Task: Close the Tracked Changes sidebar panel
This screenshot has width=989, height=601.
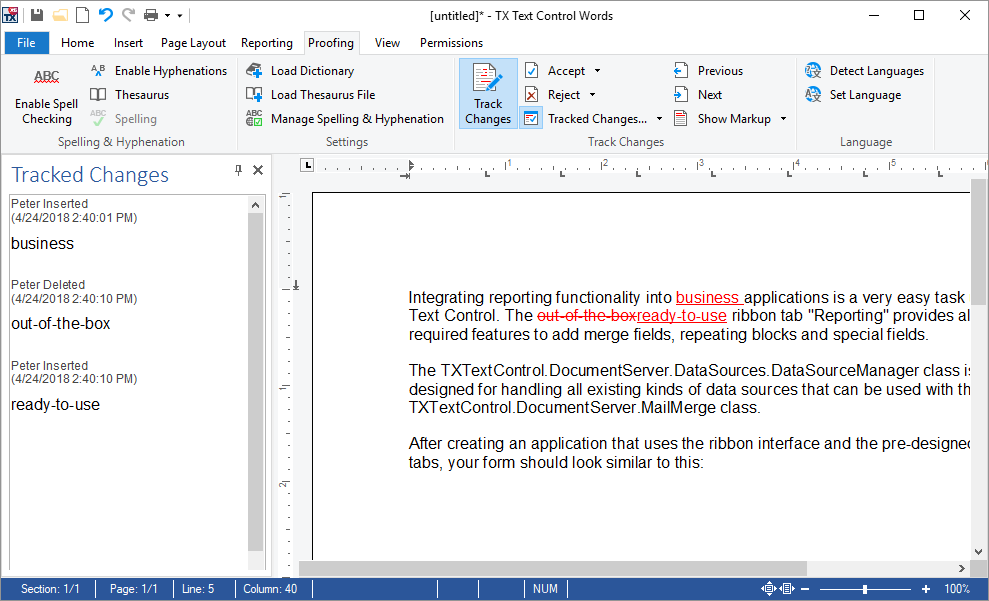Action: [258, 170]
